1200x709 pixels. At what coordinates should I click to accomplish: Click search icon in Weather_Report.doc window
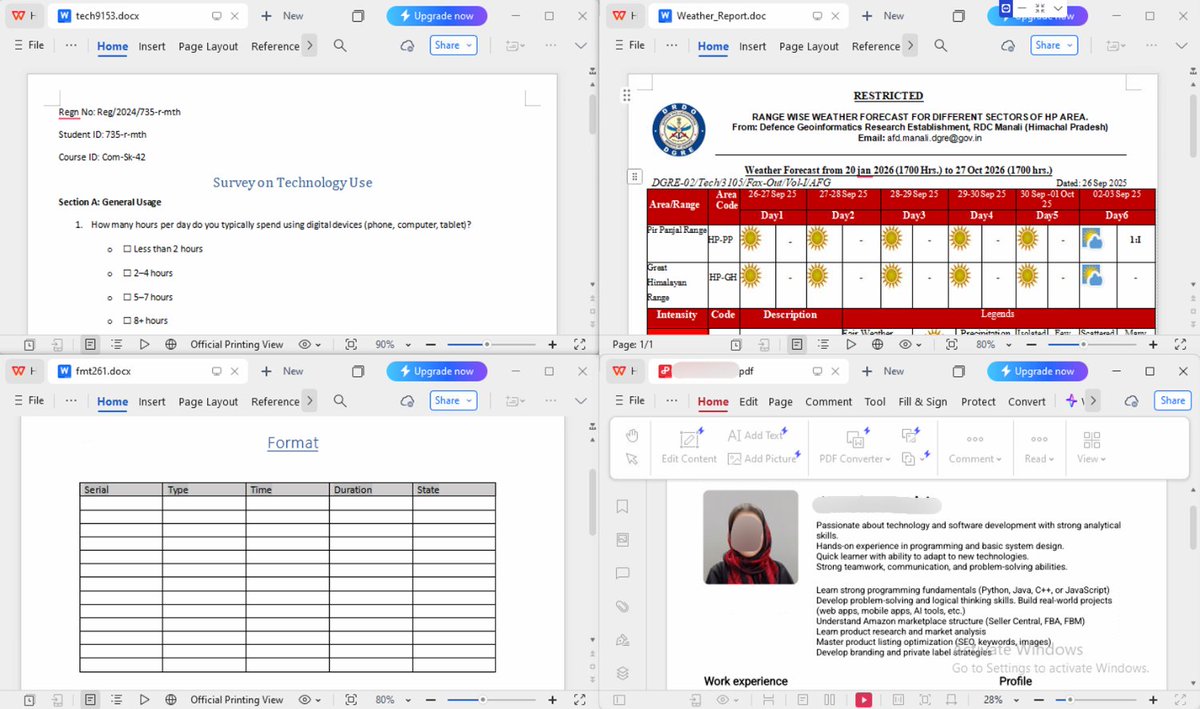click(940, 45)
